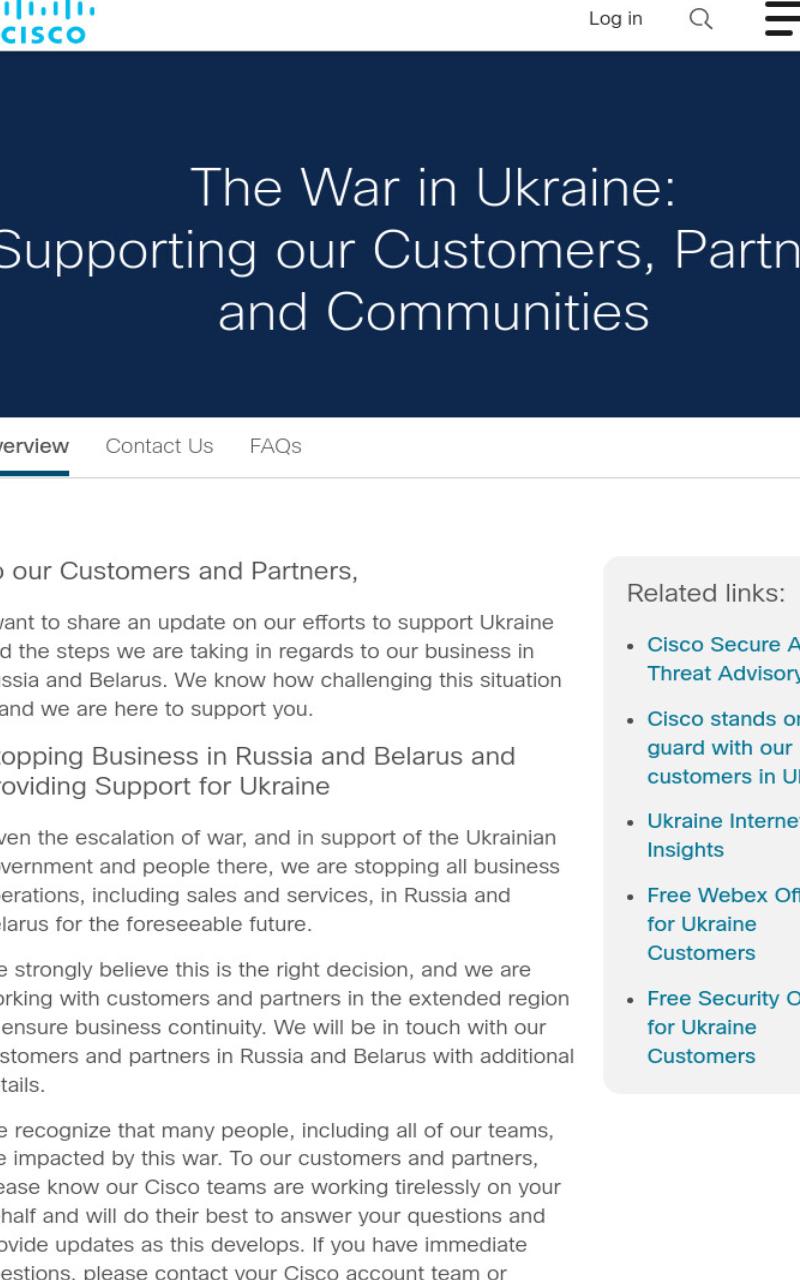The height and width of the screenshot is (1280, 800).
Task: Click the paragraph about sharing an update
Action: point(280,666)
